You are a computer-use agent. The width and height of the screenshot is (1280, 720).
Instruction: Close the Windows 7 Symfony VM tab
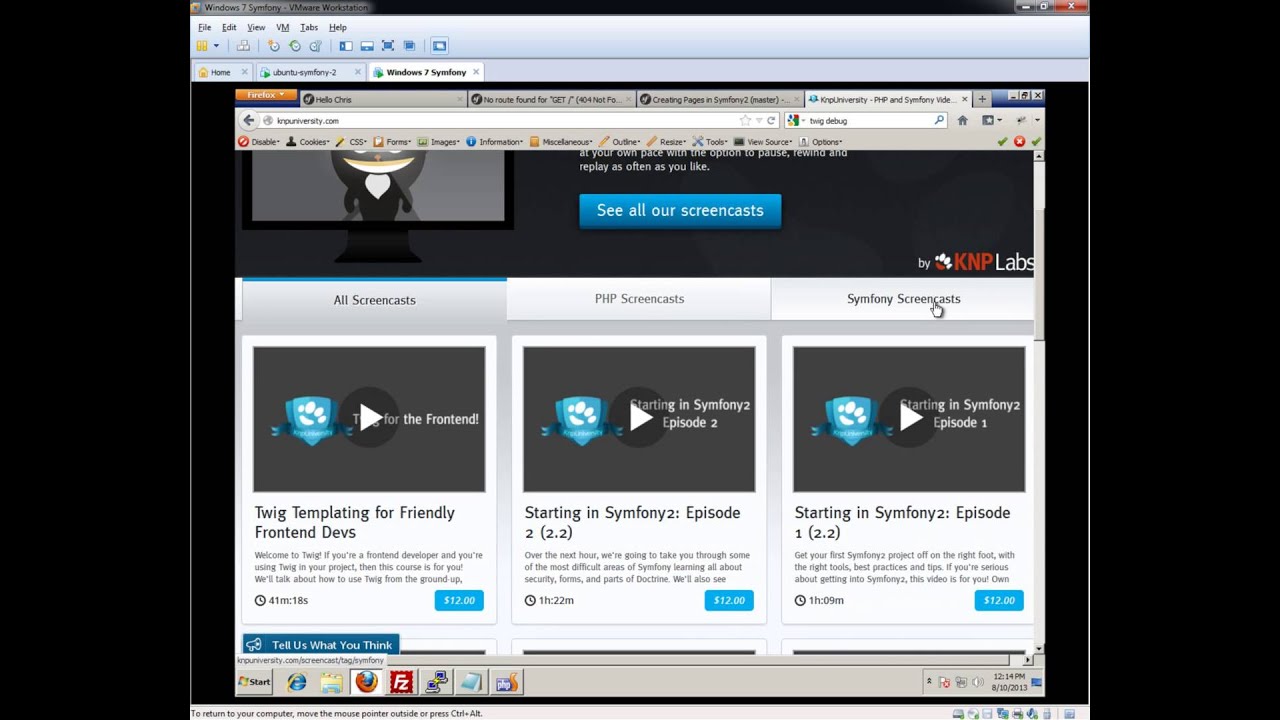[x=476, y=72]
